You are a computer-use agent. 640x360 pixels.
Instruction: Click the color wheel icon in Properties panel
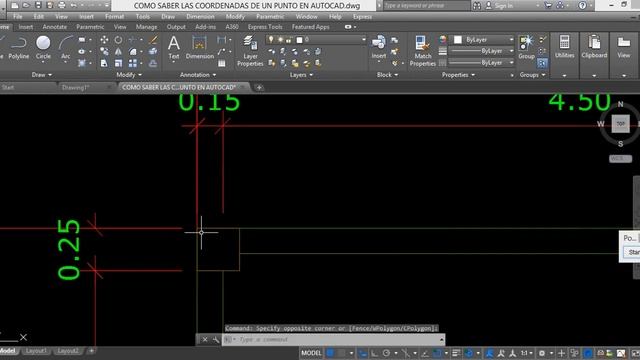[443, 40]
